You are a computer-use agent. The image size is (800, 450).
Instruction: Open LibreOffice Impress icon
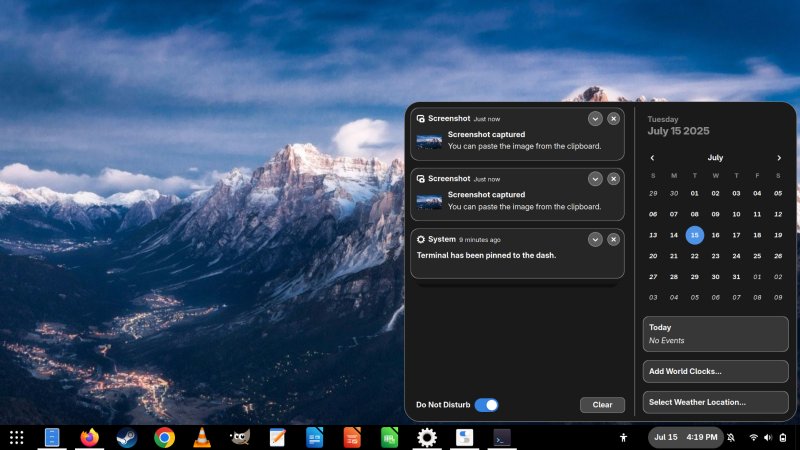352,437
